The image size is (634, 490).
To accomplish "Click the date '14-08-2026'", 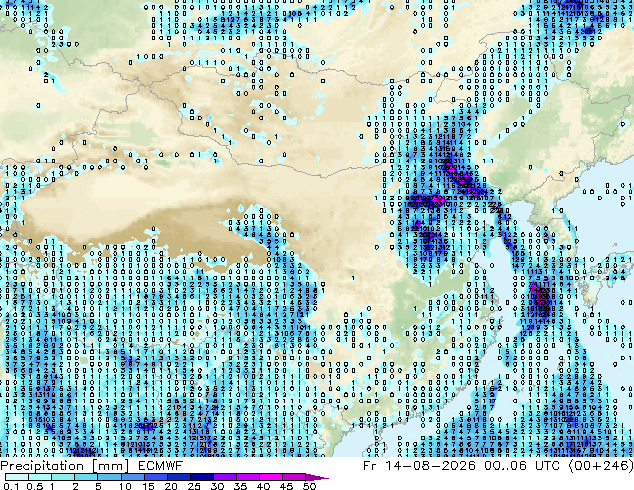I will (430, 466).
